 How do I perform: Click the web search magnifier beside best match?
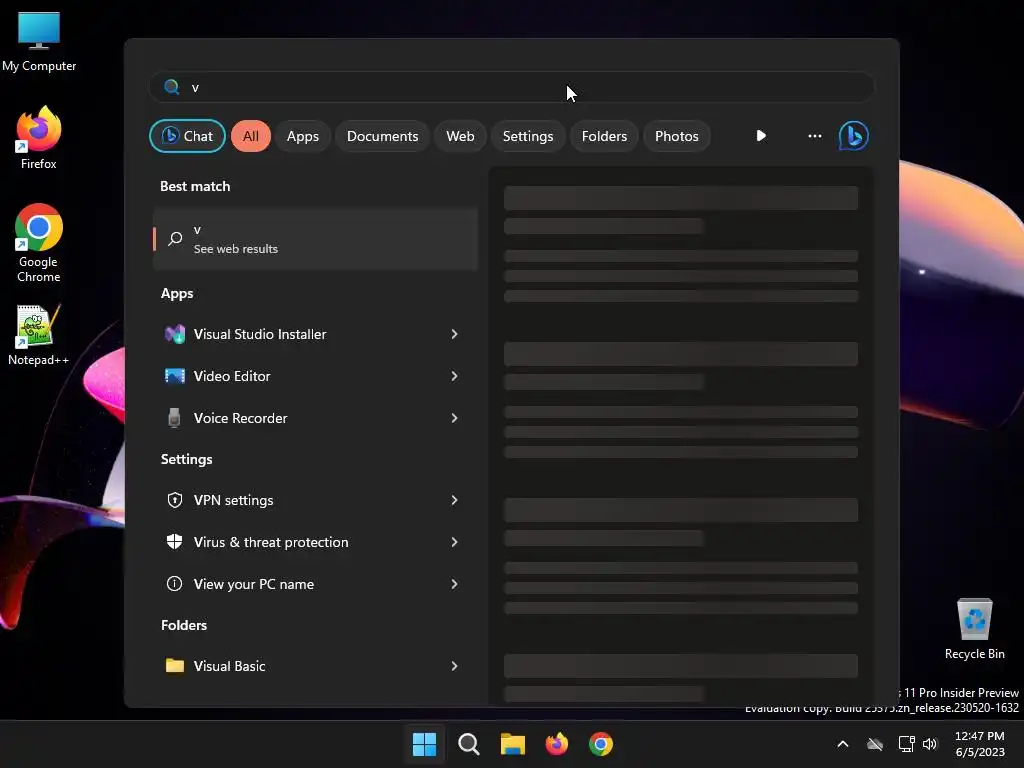tap(175, 239)
